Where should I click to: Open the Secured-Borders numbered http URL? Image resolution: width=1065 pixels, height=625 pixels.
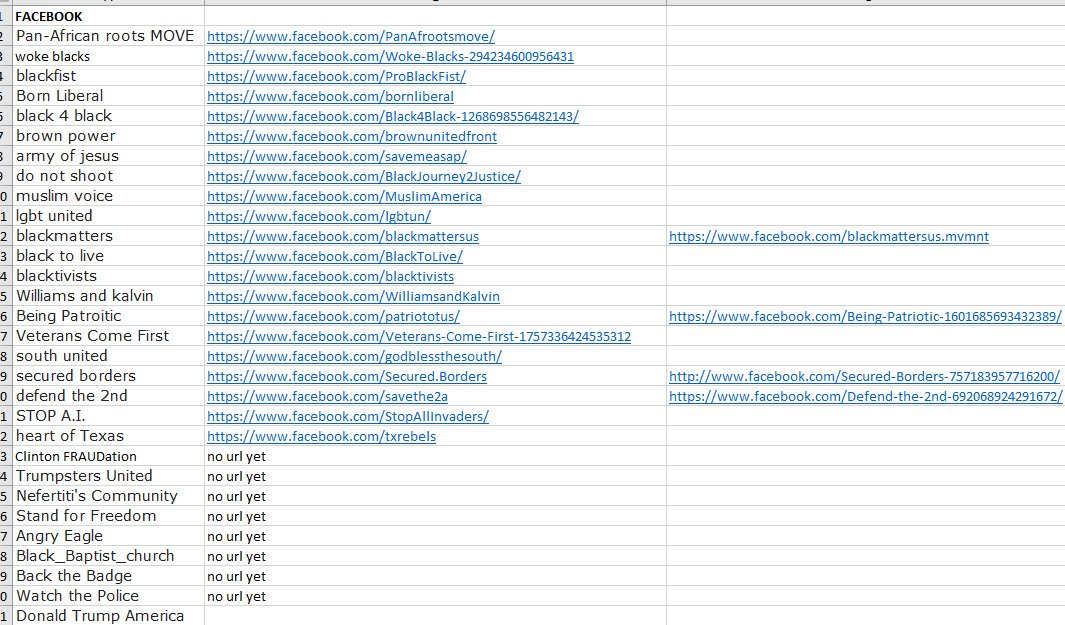865,376
